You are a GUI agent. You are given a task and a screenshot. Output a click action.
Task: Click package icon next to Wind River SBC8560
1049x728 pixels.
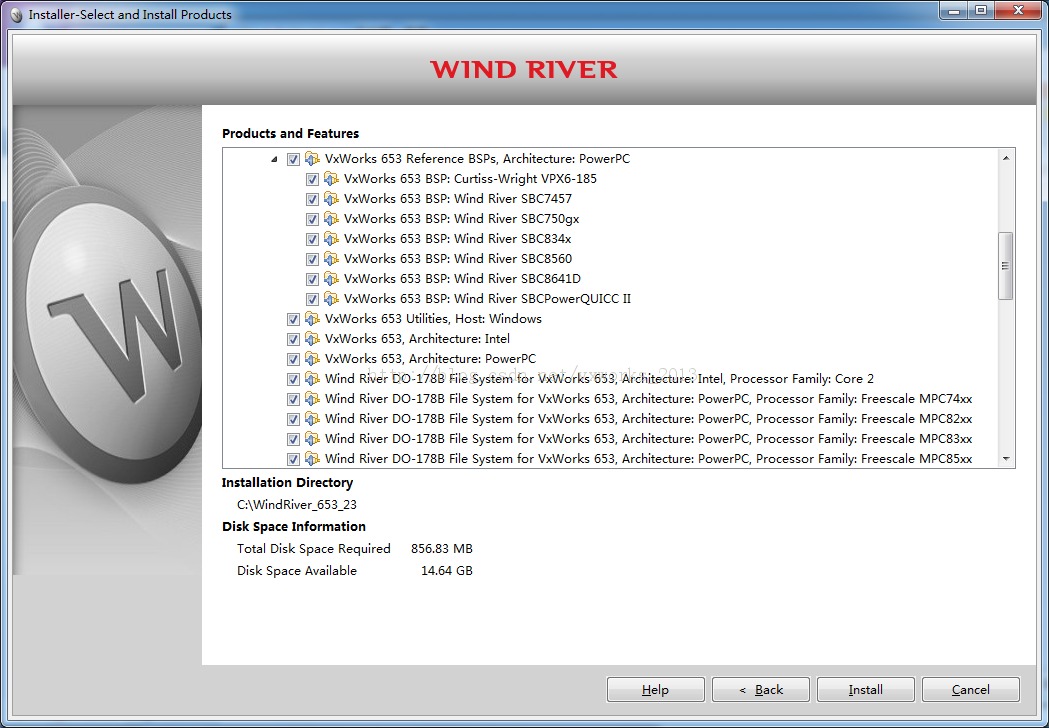[x=330, y=260]
